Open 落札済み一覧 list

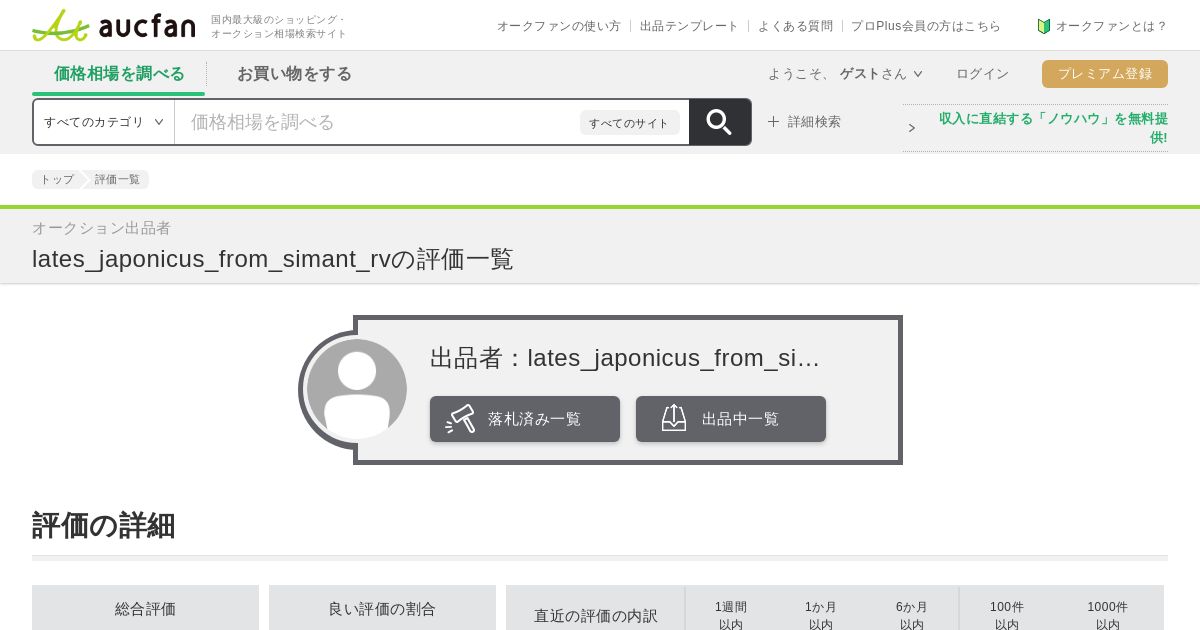coord(525,419)
